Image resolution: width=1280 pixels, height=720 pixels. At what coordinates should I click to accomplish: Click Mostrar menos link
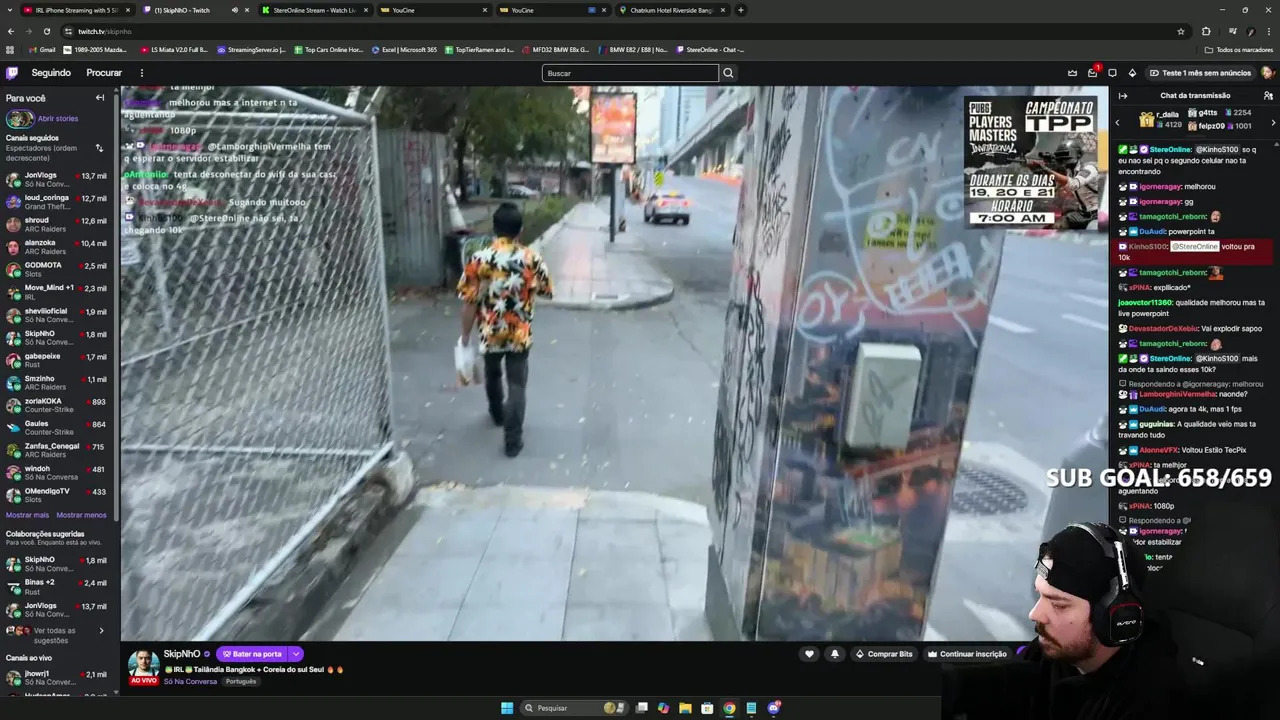(x=81, y=515)
